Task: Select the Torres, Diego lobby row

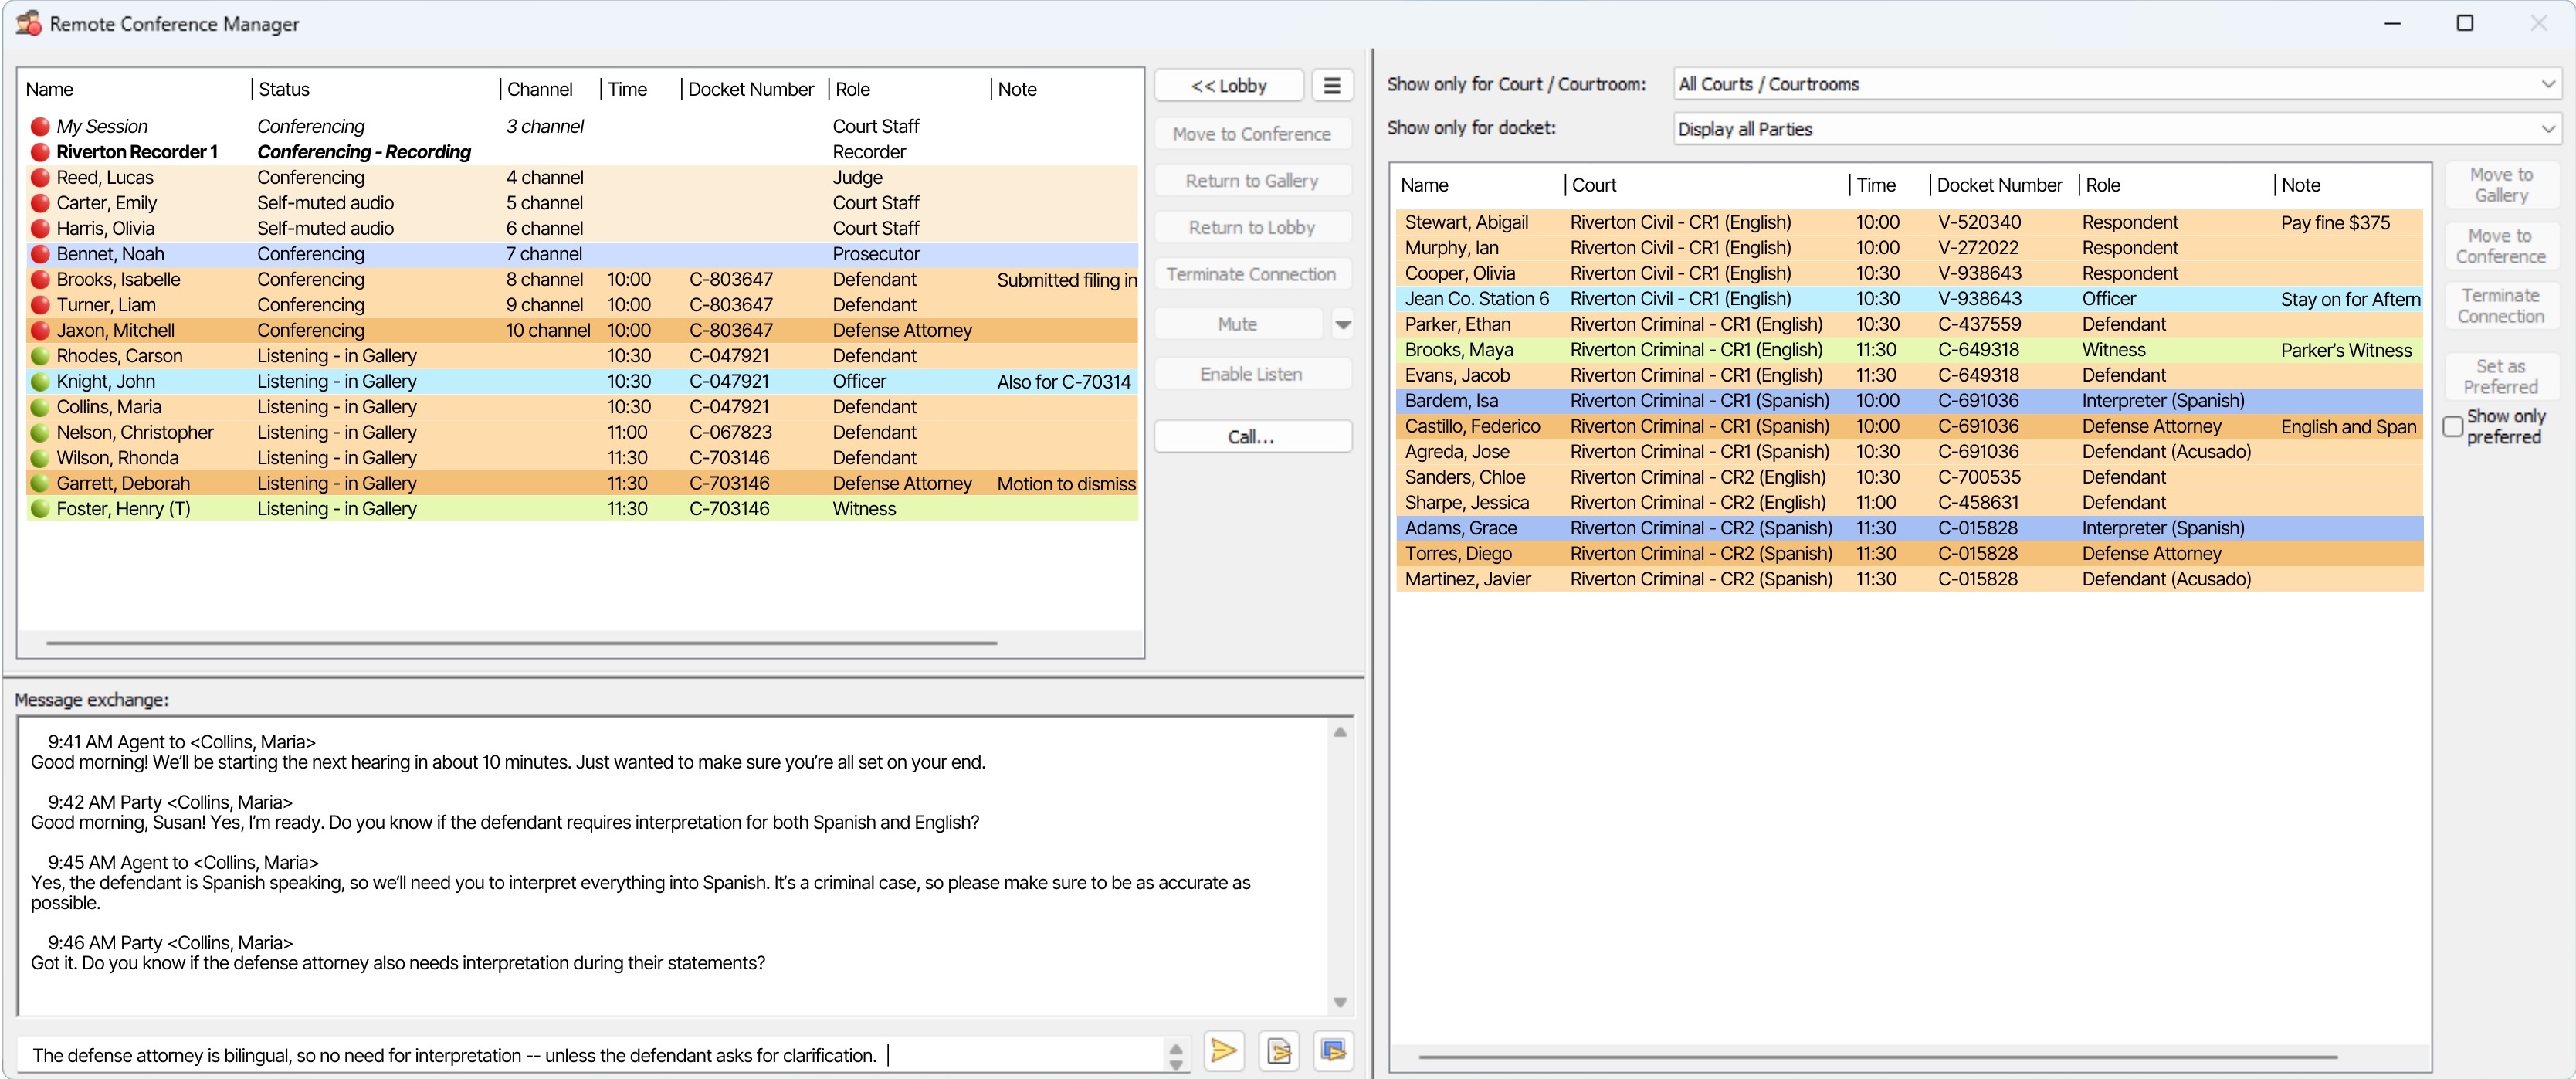Action: (x=1909, y=554)
